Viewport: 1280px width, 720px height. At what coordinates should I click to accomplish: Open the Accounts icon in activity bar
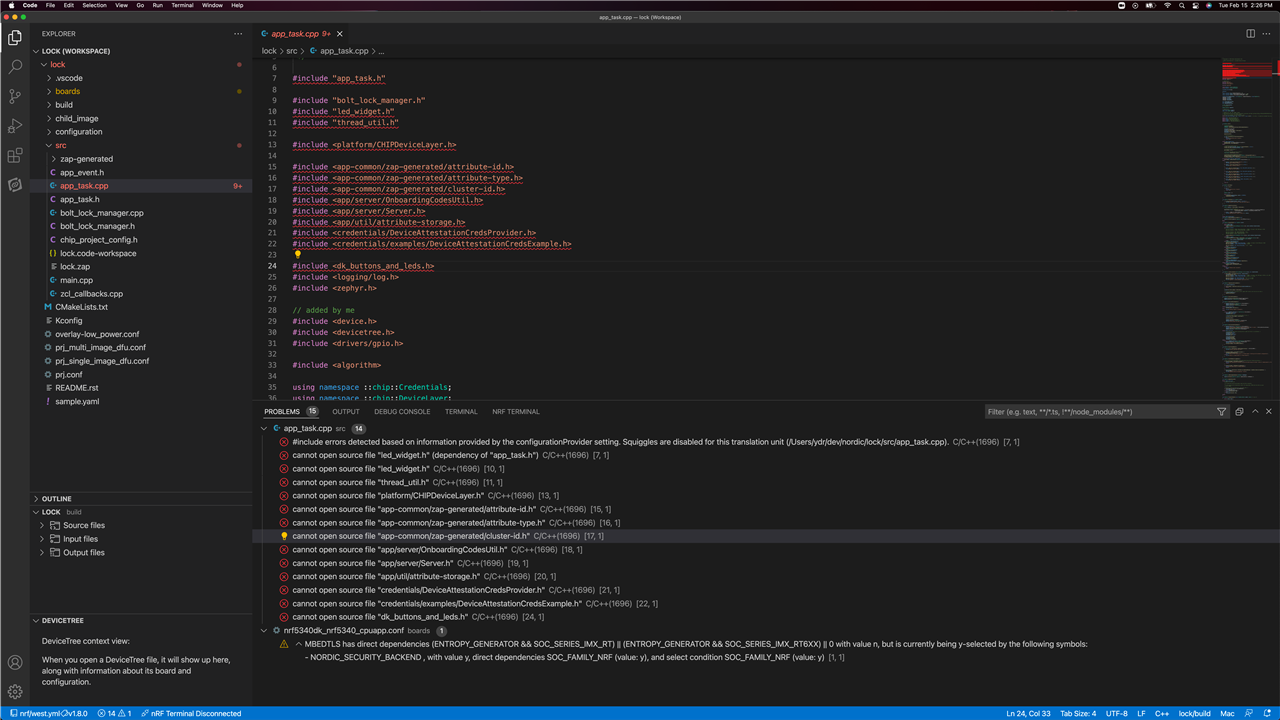pos(15,662)
